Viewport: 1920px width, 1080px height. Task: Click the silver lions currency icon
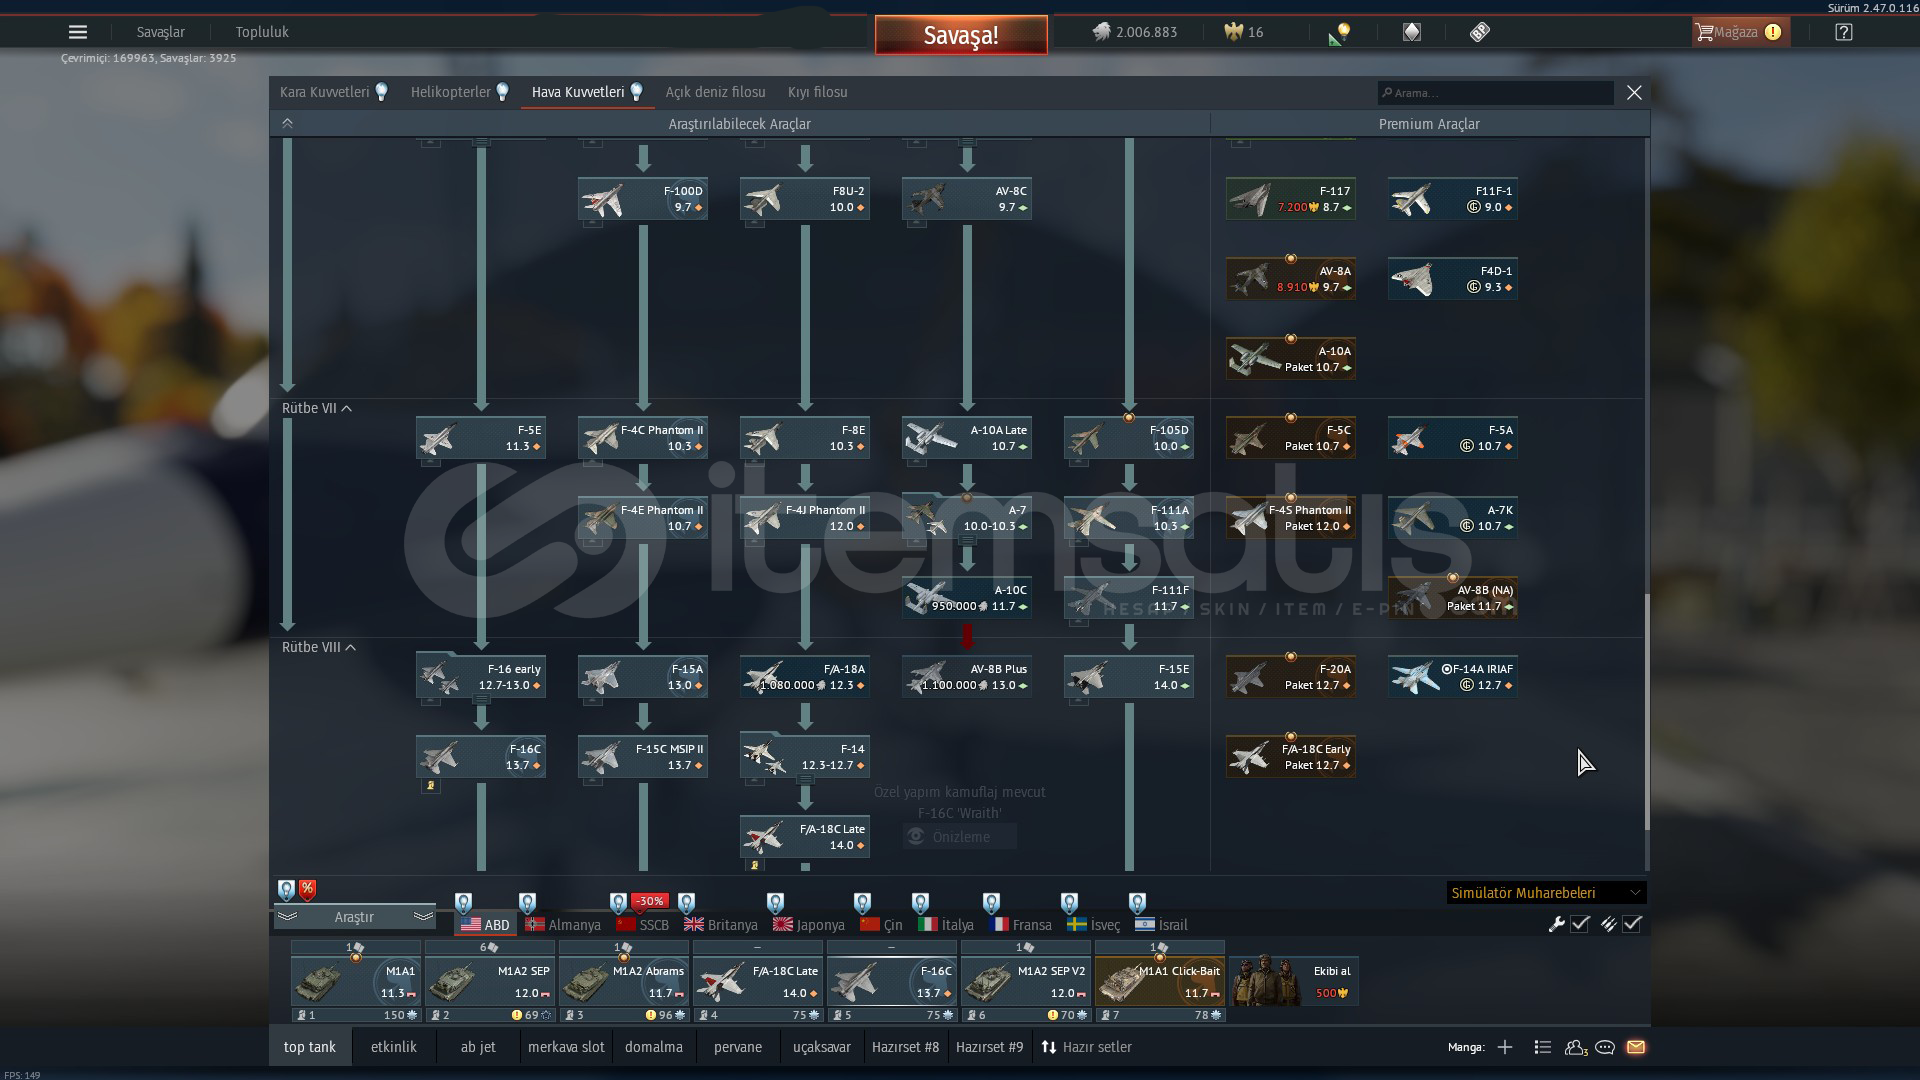pyautogui.click(x=1101, y=32)
